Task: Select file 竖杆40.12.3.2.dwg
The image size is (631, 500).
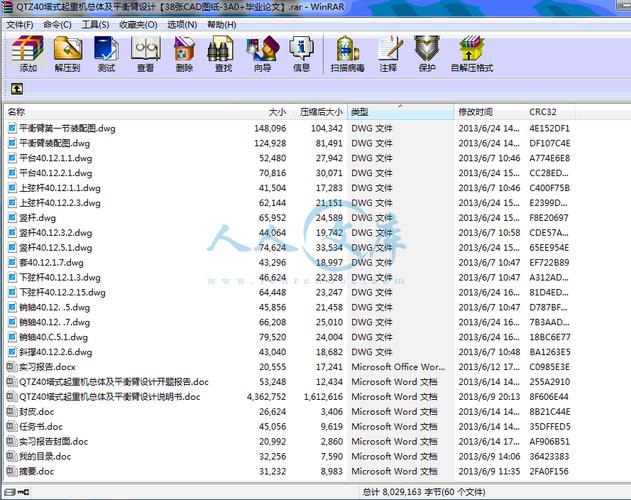Action: 56,233
